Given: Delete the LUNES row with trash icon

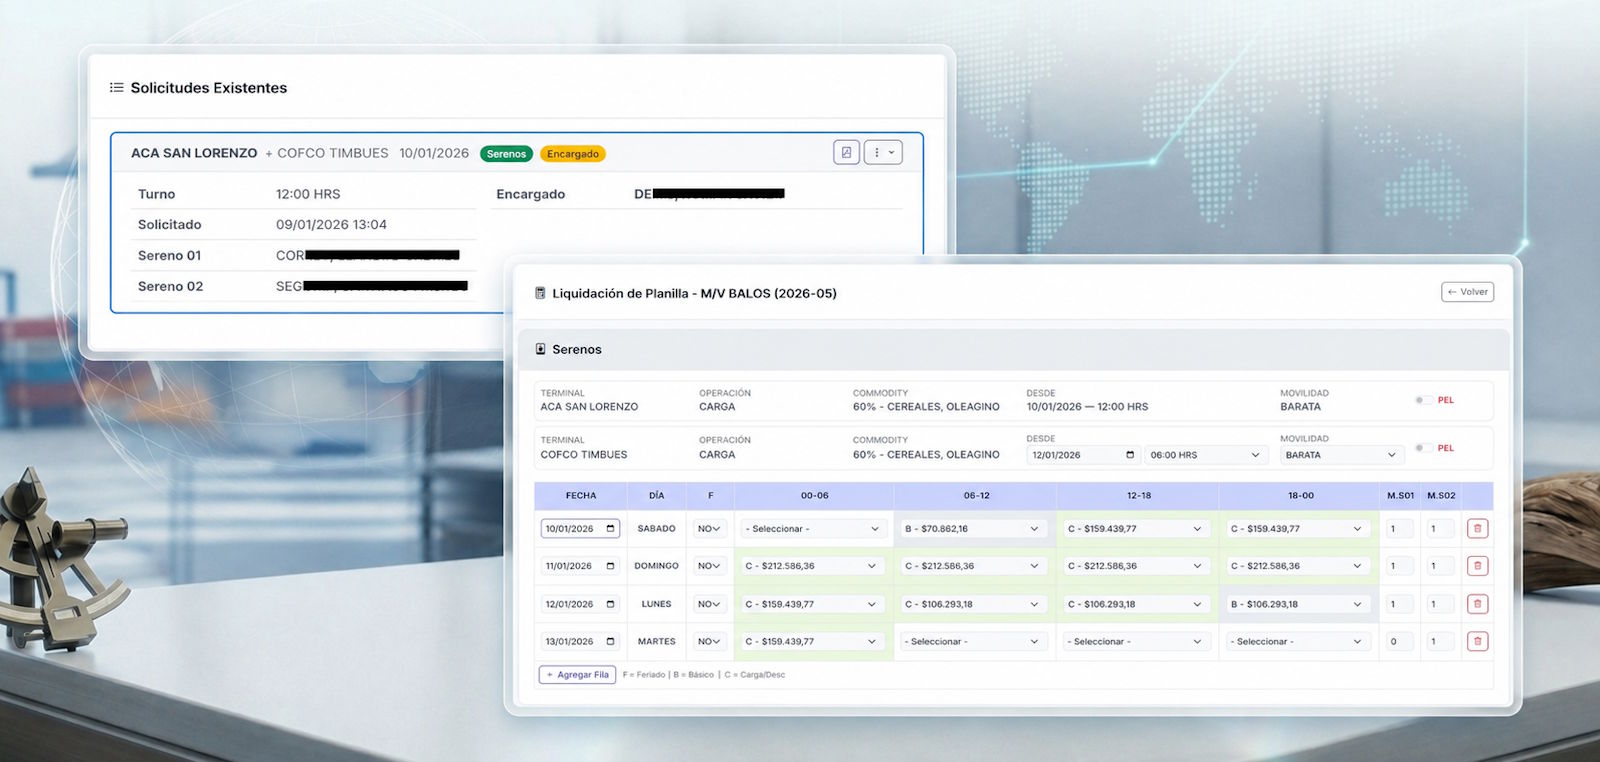Looking at the screenshot, I should tap(1477, 604).
